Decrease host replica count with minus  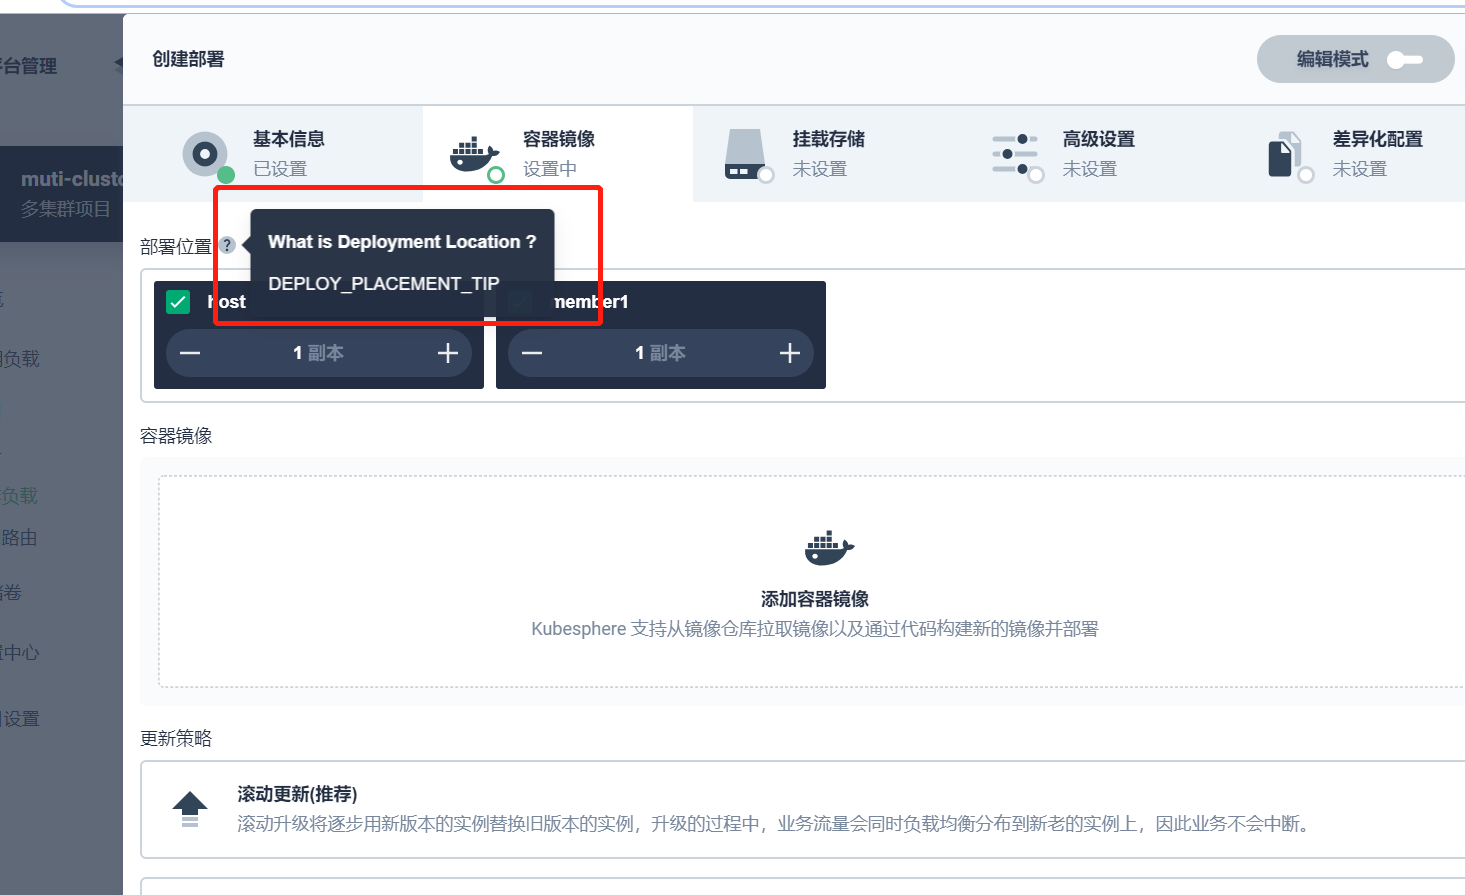pos(190,353)
